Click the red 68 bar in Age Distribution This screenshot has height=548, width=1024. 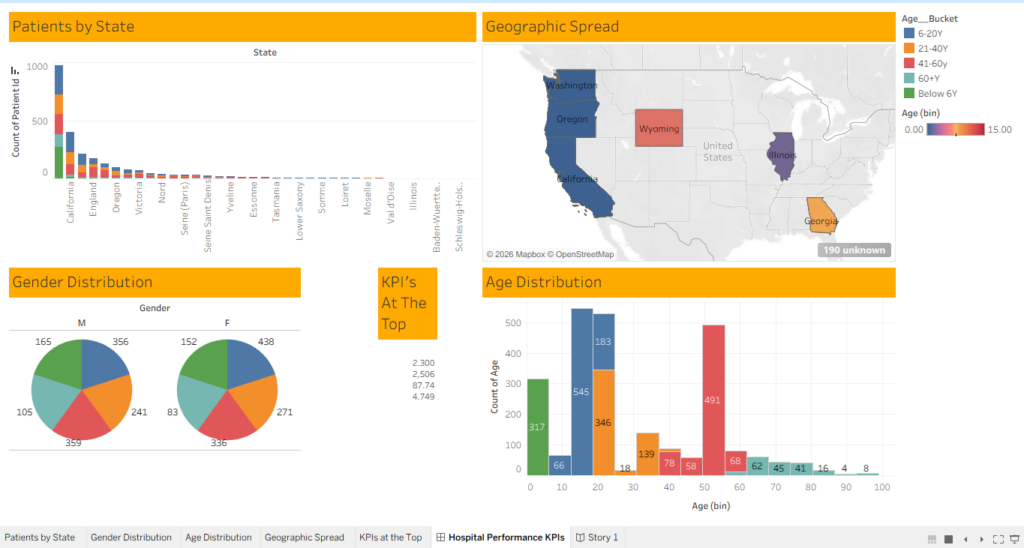pyautogui.click(x=736, y=461)
